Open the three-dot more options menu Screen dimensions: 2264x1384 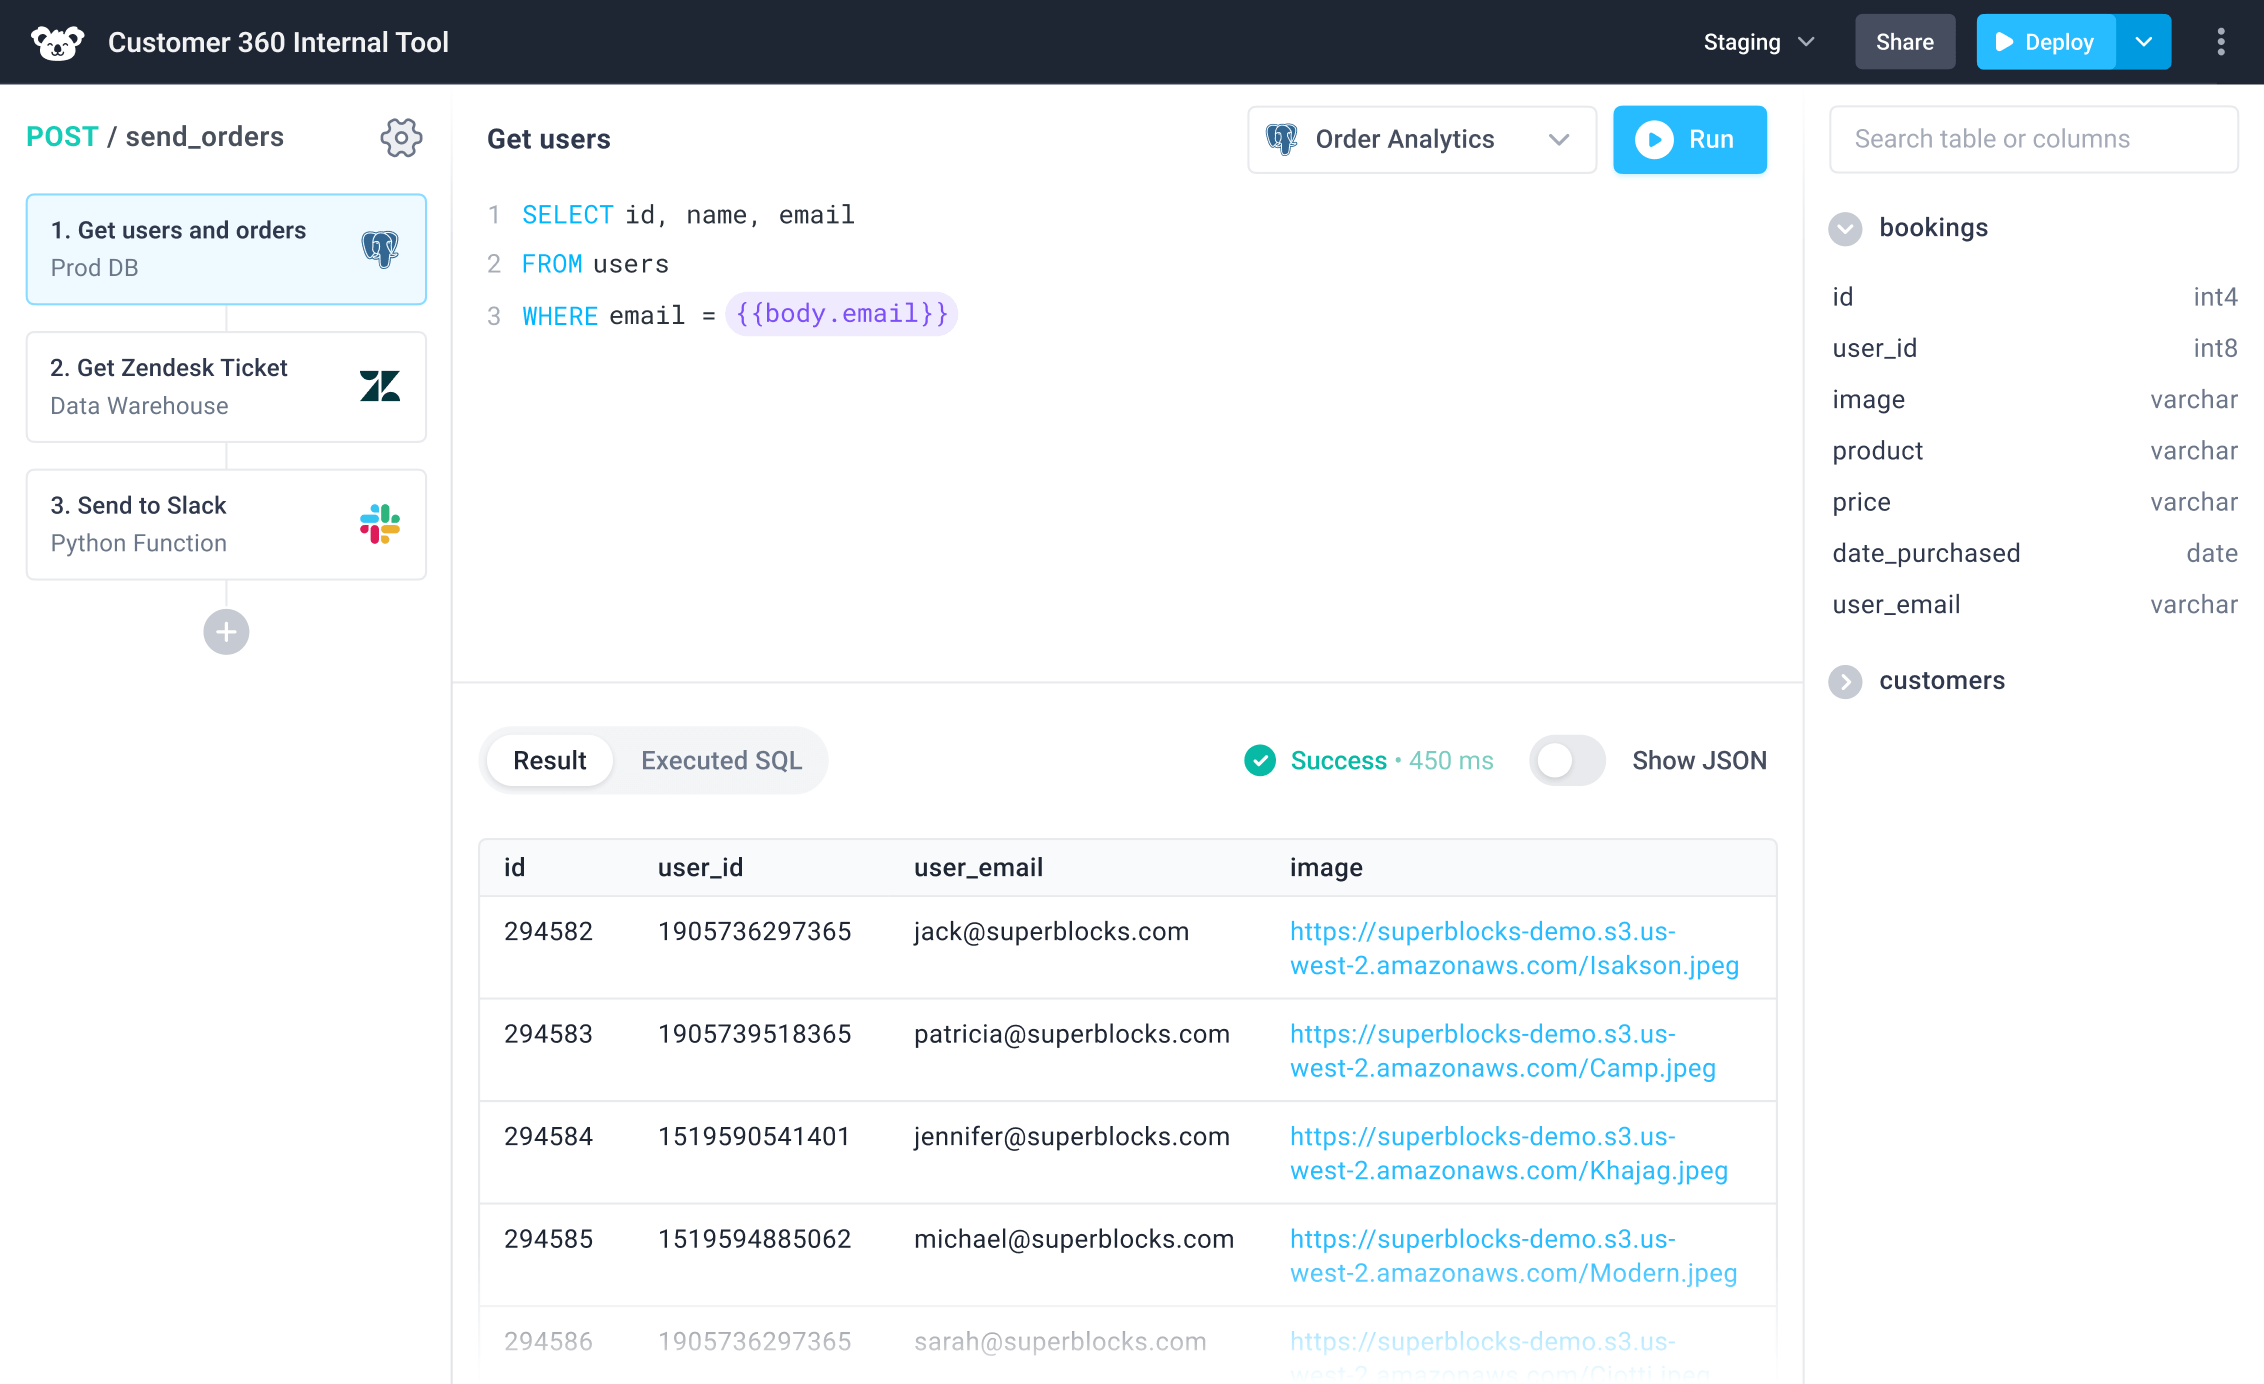[x=2221, y=42]
